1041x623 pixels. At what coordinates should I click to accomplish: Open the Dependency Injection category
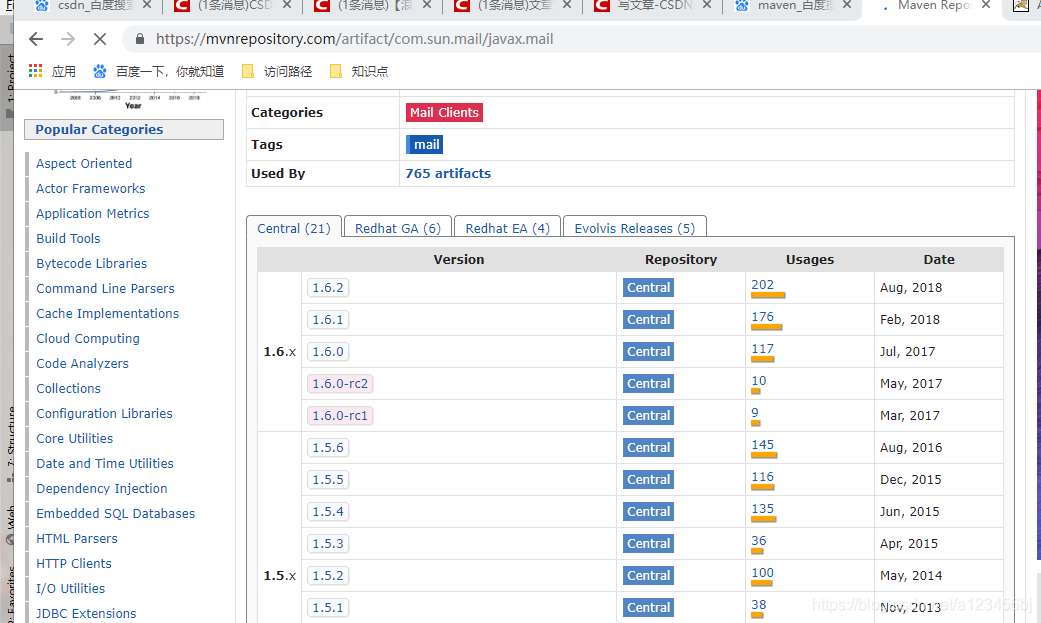pyautogui.click(x=102, y=489)
